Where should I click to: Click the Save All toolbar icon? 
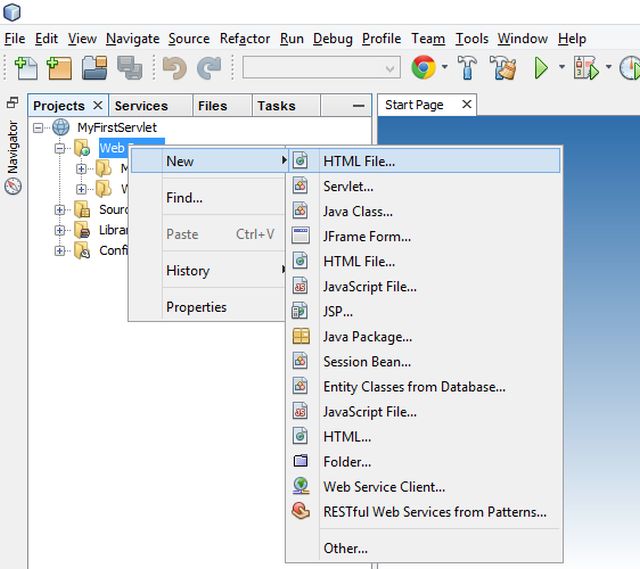(130, 68)
